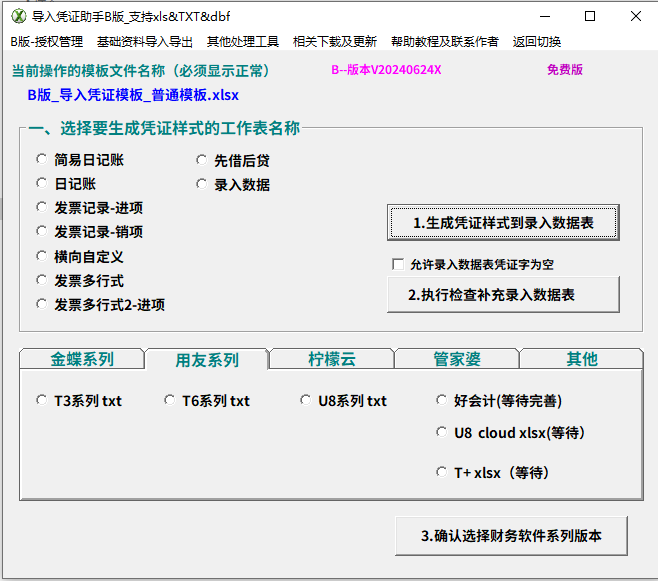
Task: Click 3.确认选择财务软件系列版本 button
Action: [x=511, y=536]
